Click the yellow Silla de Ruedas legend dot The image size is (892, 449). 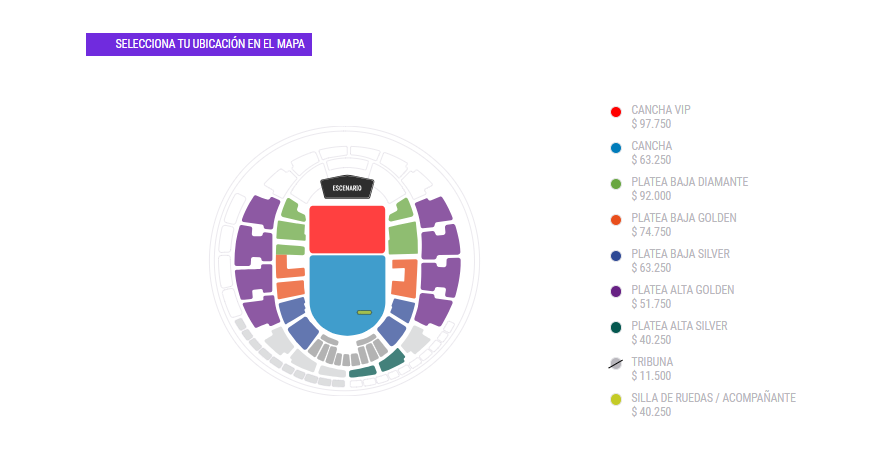click(x=616, y=399)
